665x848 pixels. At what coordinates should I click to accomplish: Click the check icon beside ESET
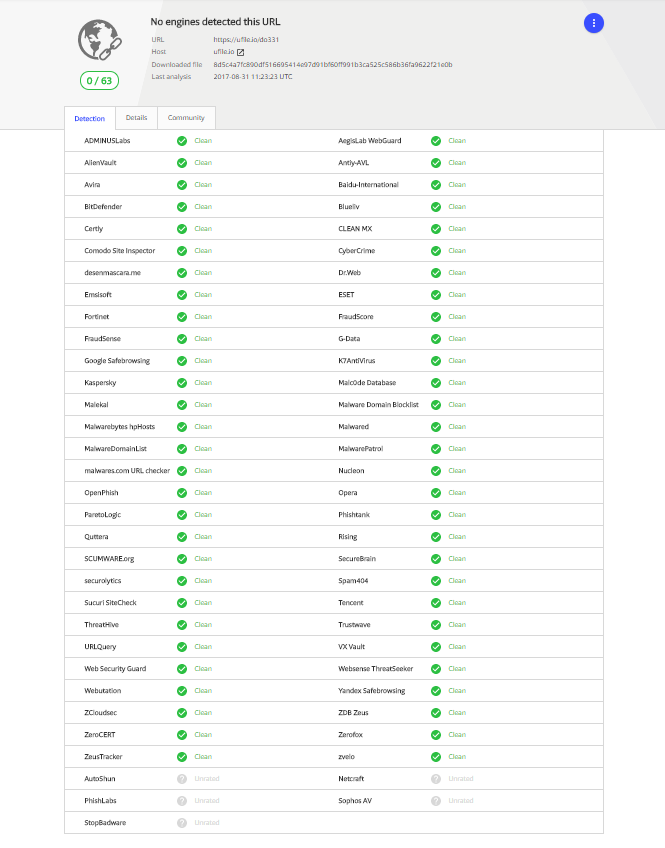pos(436,295)
